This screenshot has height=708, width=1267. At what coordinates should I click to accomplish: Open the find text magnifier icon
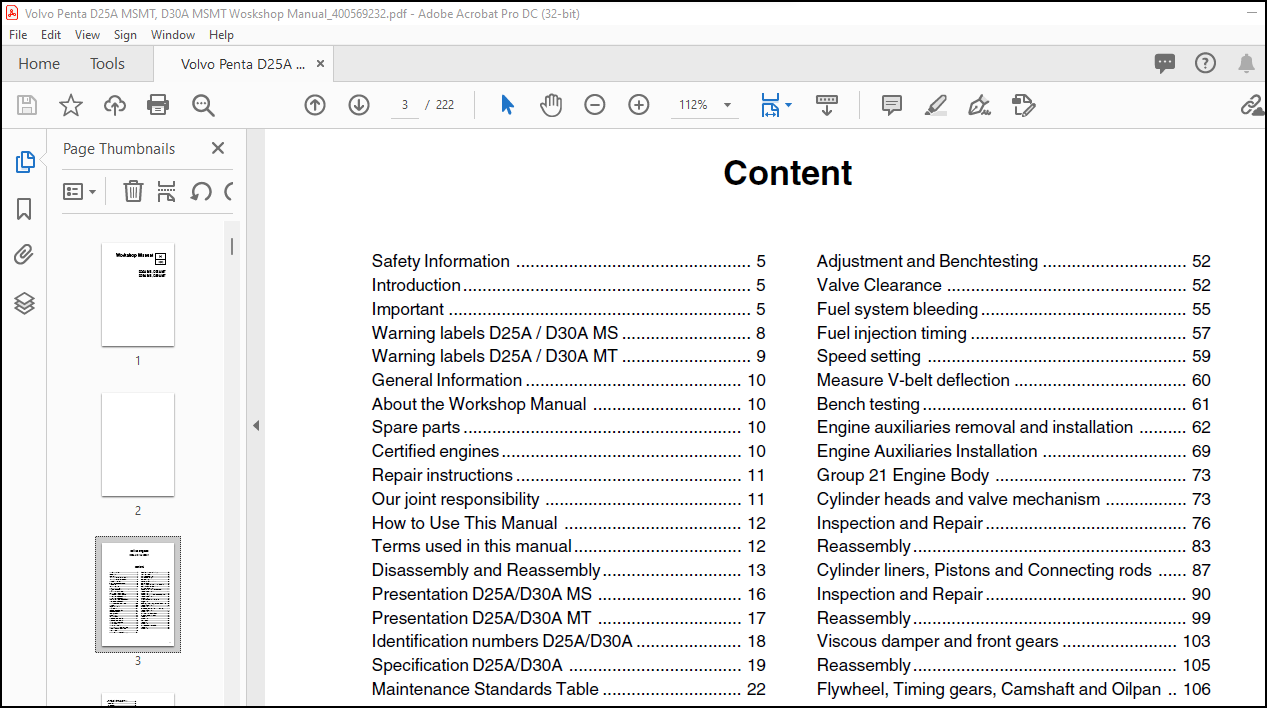[203, 105]
